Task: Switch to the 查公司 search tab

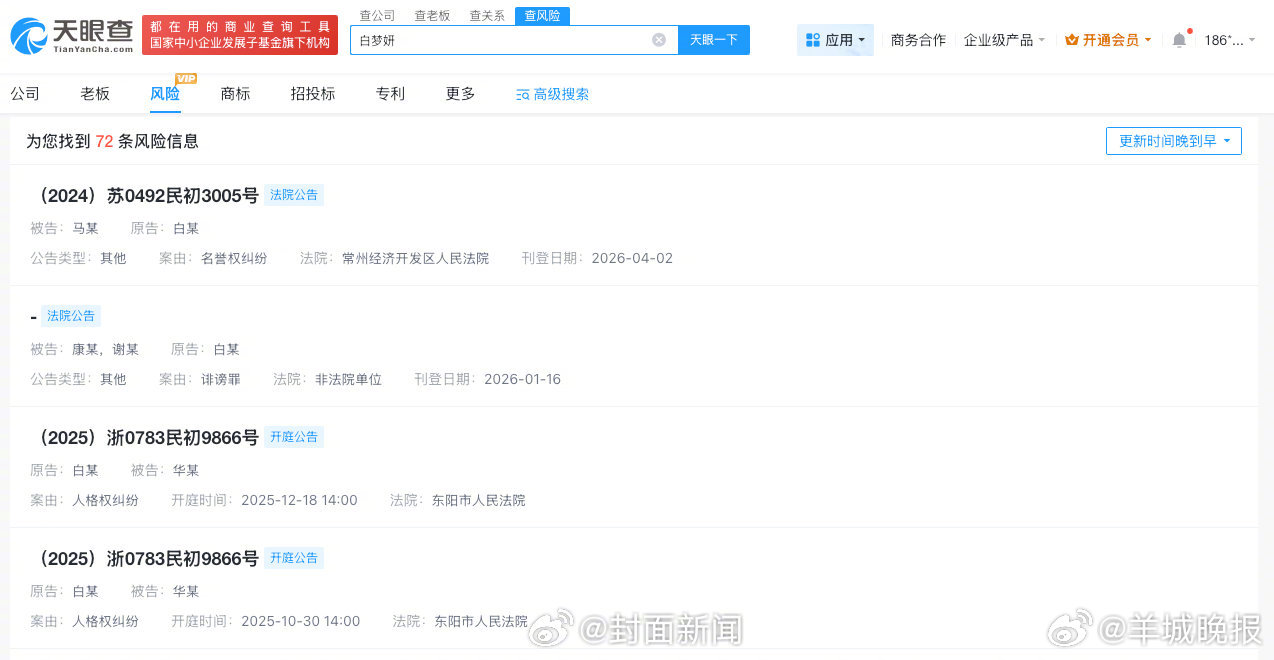Action: (377, 16)
